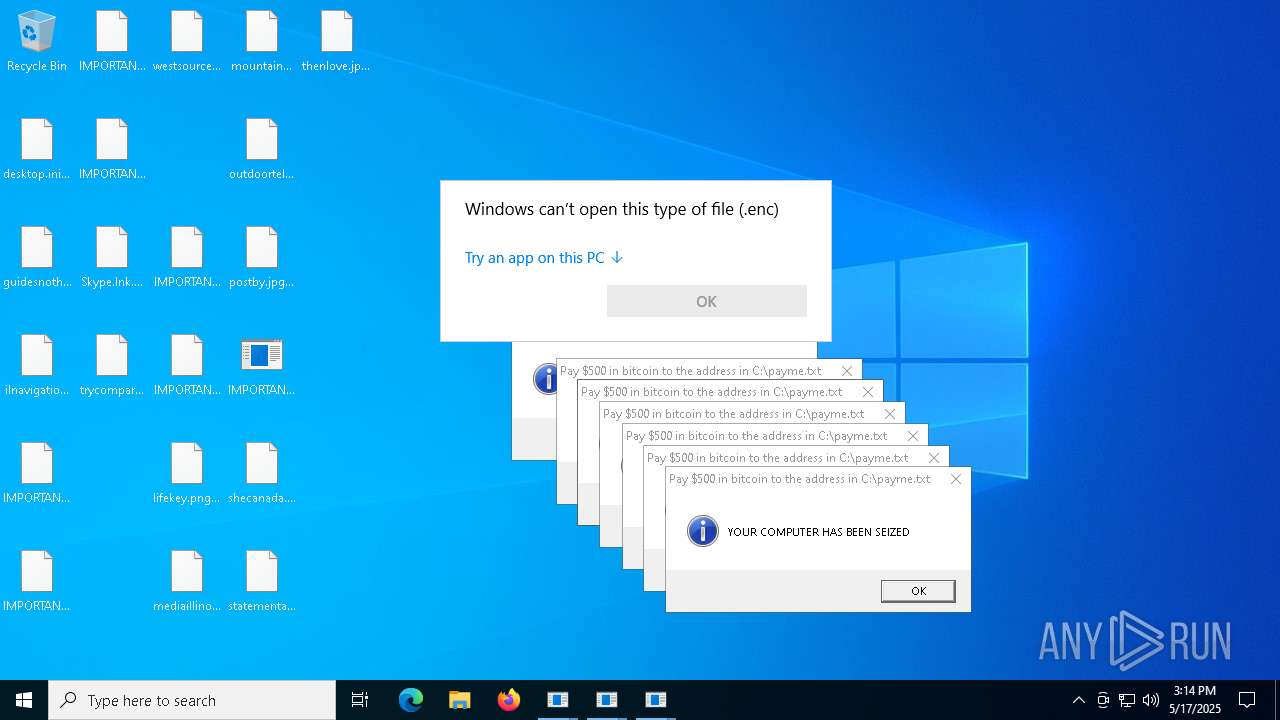Select the trycompar file icon
The width and height of the screenshot is (1280, 720).
[112, 365]
